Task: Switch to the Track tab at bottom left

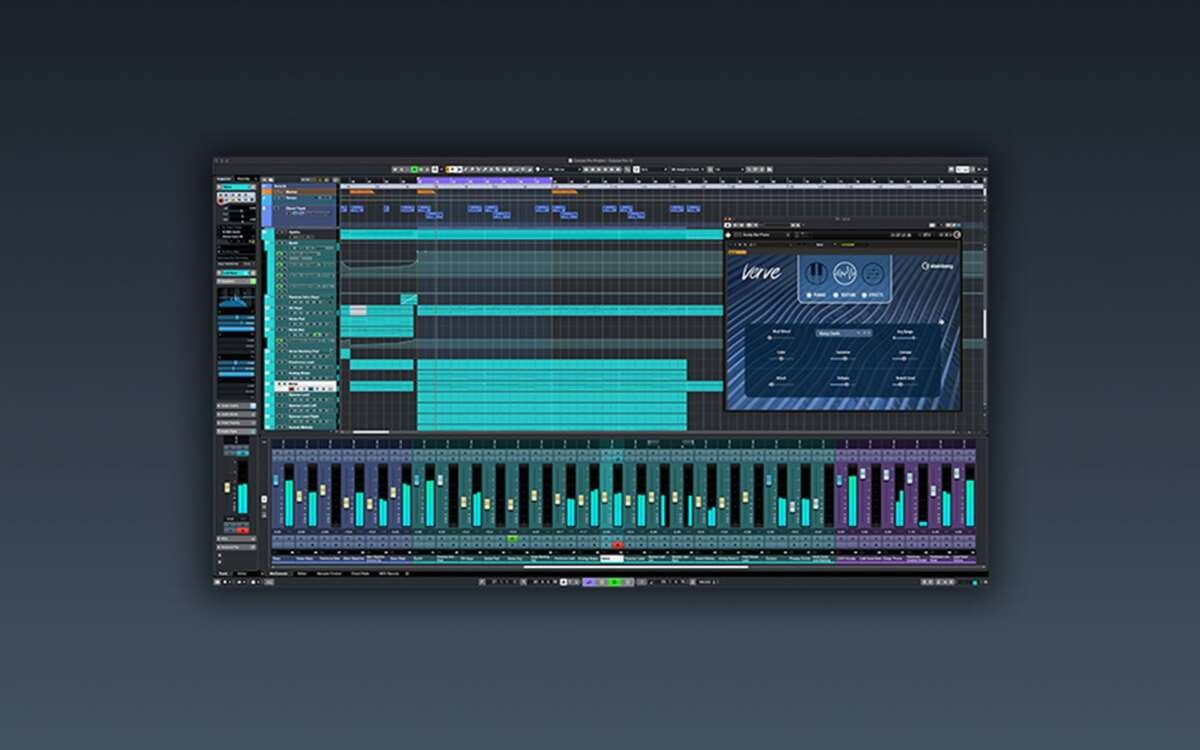Action: [x=224, y=573]
